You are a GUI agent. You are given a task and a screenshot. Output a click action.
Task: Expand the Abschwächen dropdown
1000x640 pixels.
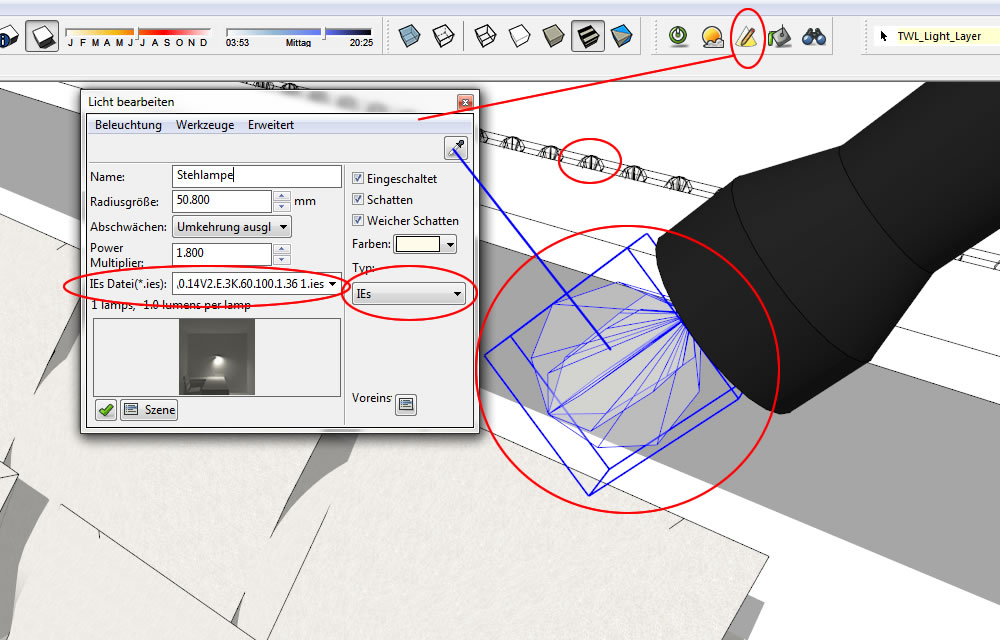coord(232,227)
